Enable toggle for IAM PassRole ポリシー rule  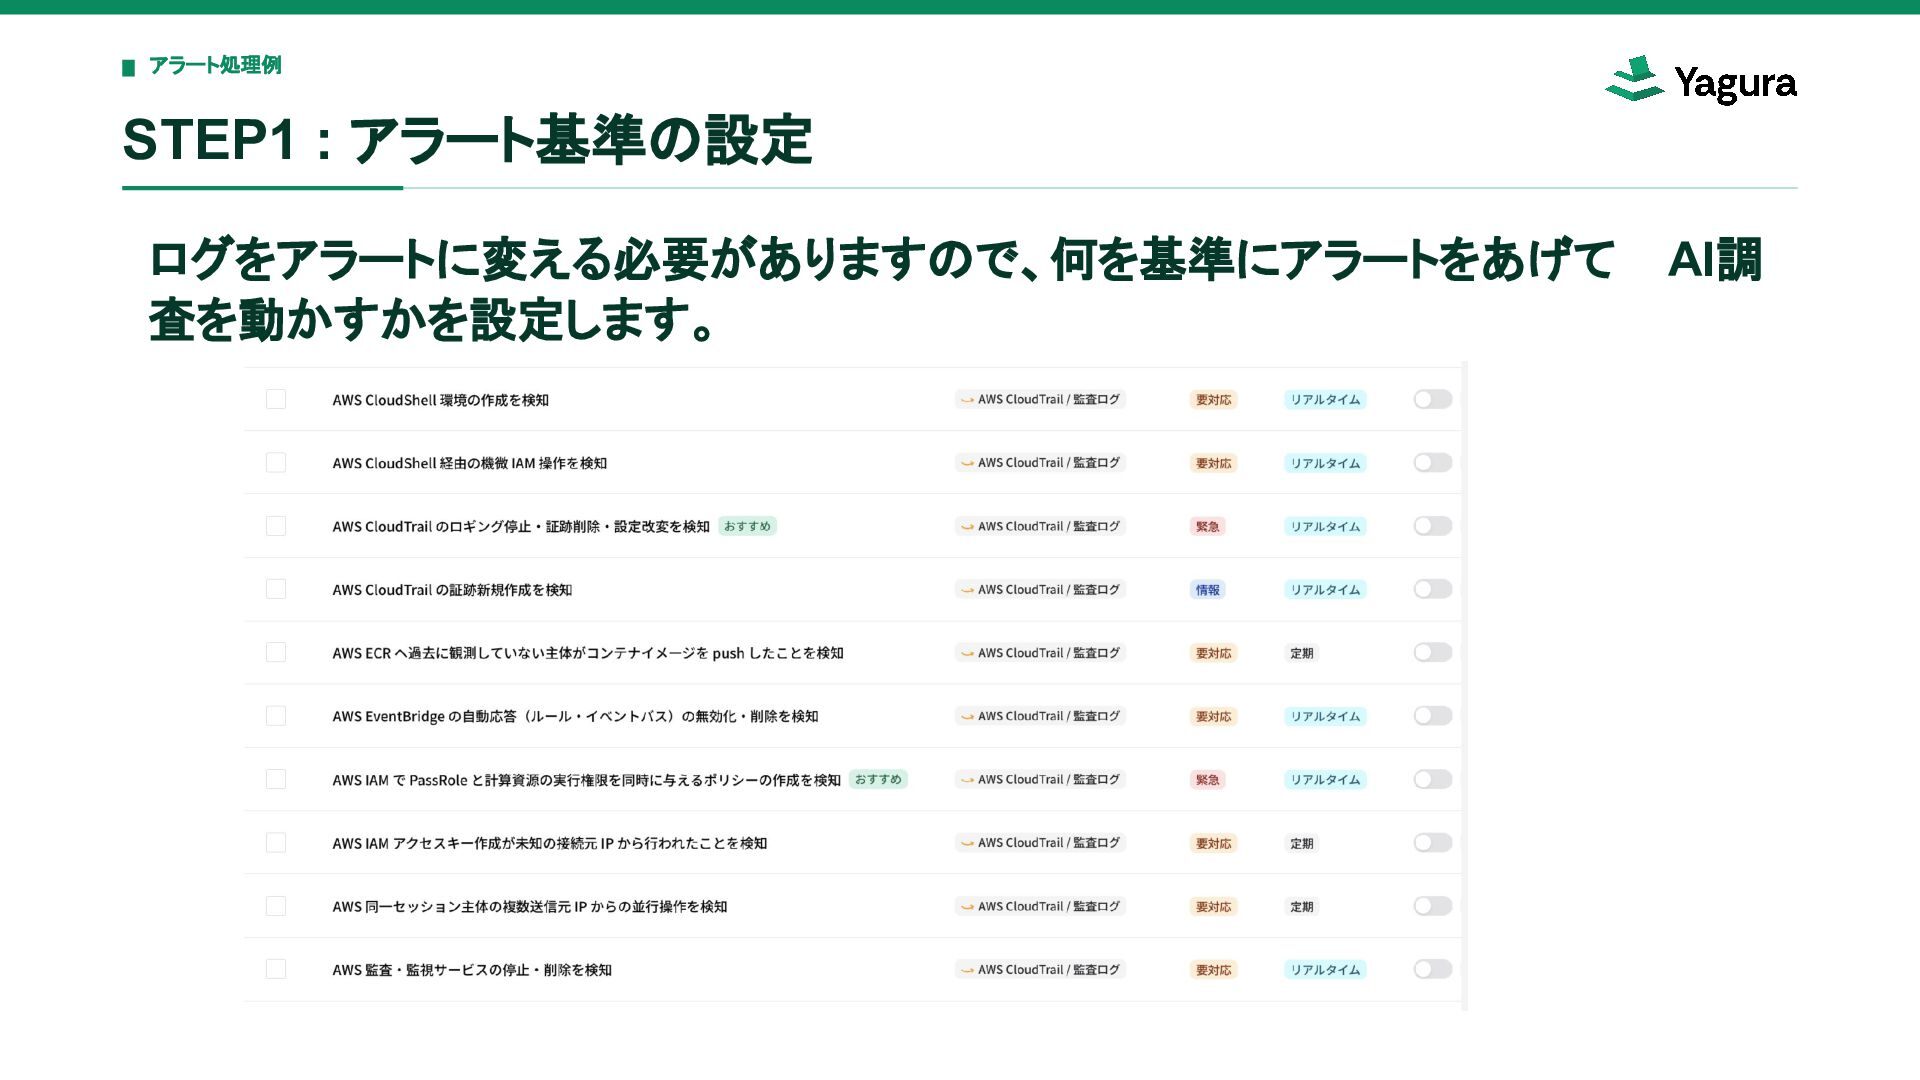click(1433, 779)
